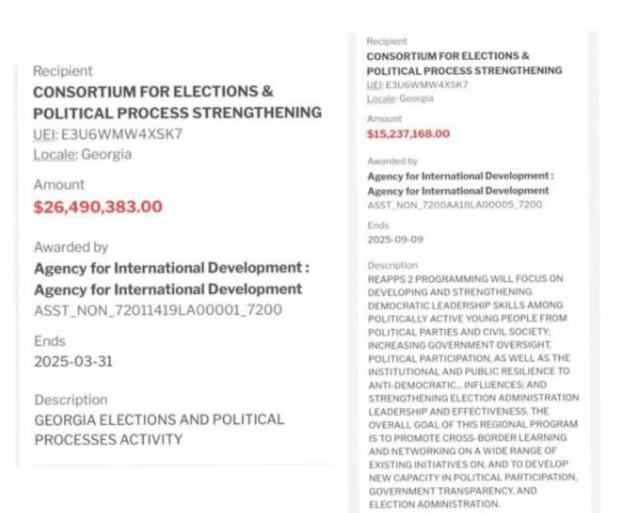Open the left card's Consortium for Elections recipient title
Screen dimensions: 630x513
pos(177,101)
